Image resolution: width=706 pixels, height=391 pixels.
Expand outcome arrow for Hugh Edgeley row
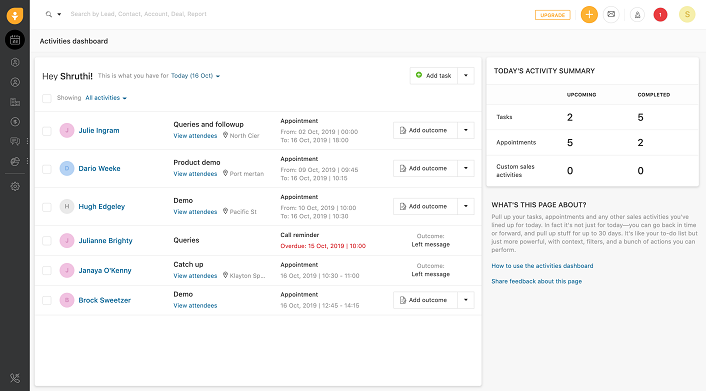466,206
